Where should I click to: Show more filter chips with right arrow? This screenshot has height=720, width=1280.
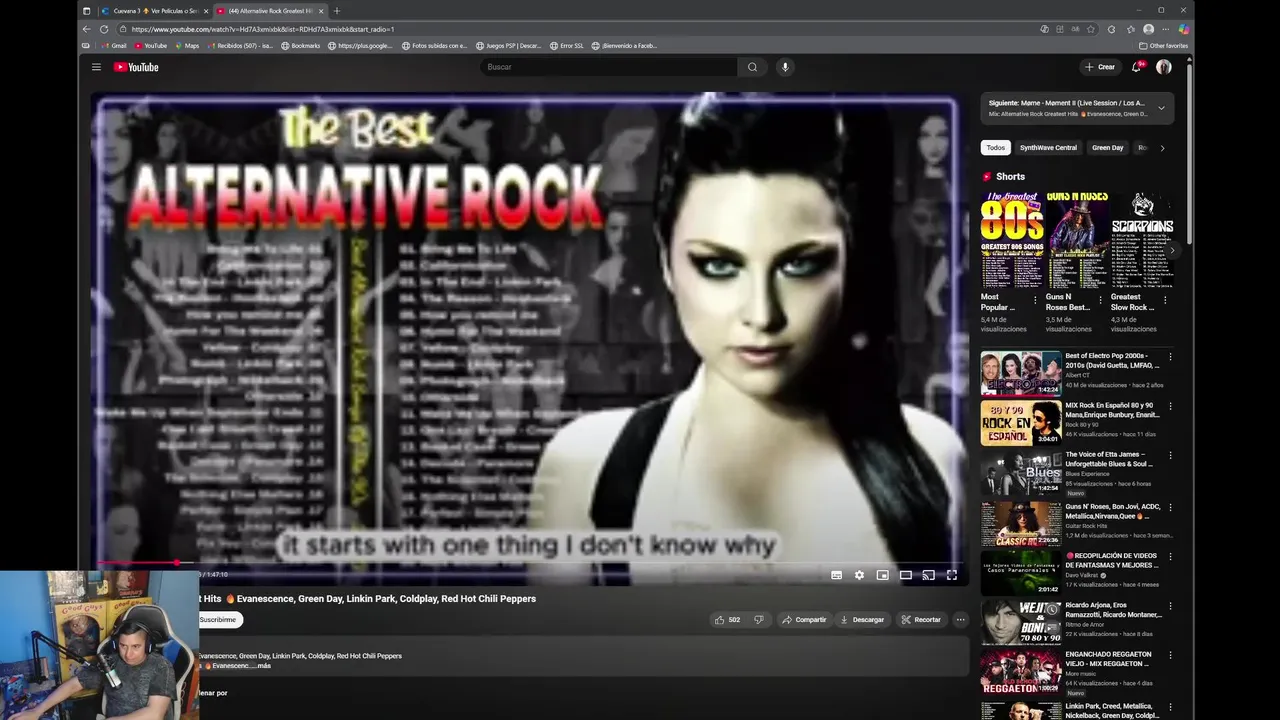click(x=1162, y=148)
